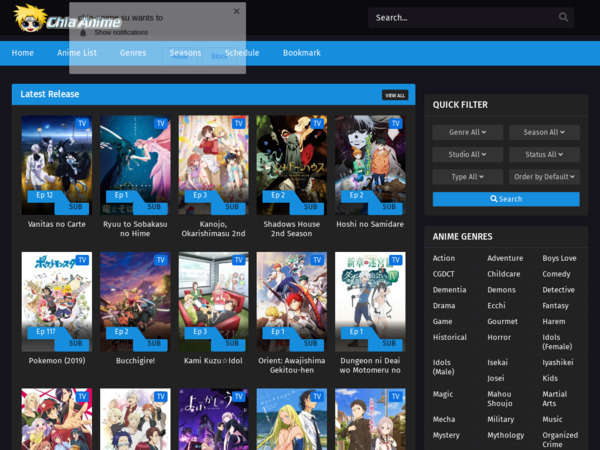Select the Mystery genre
600x450 pixels.
point(446,435)
